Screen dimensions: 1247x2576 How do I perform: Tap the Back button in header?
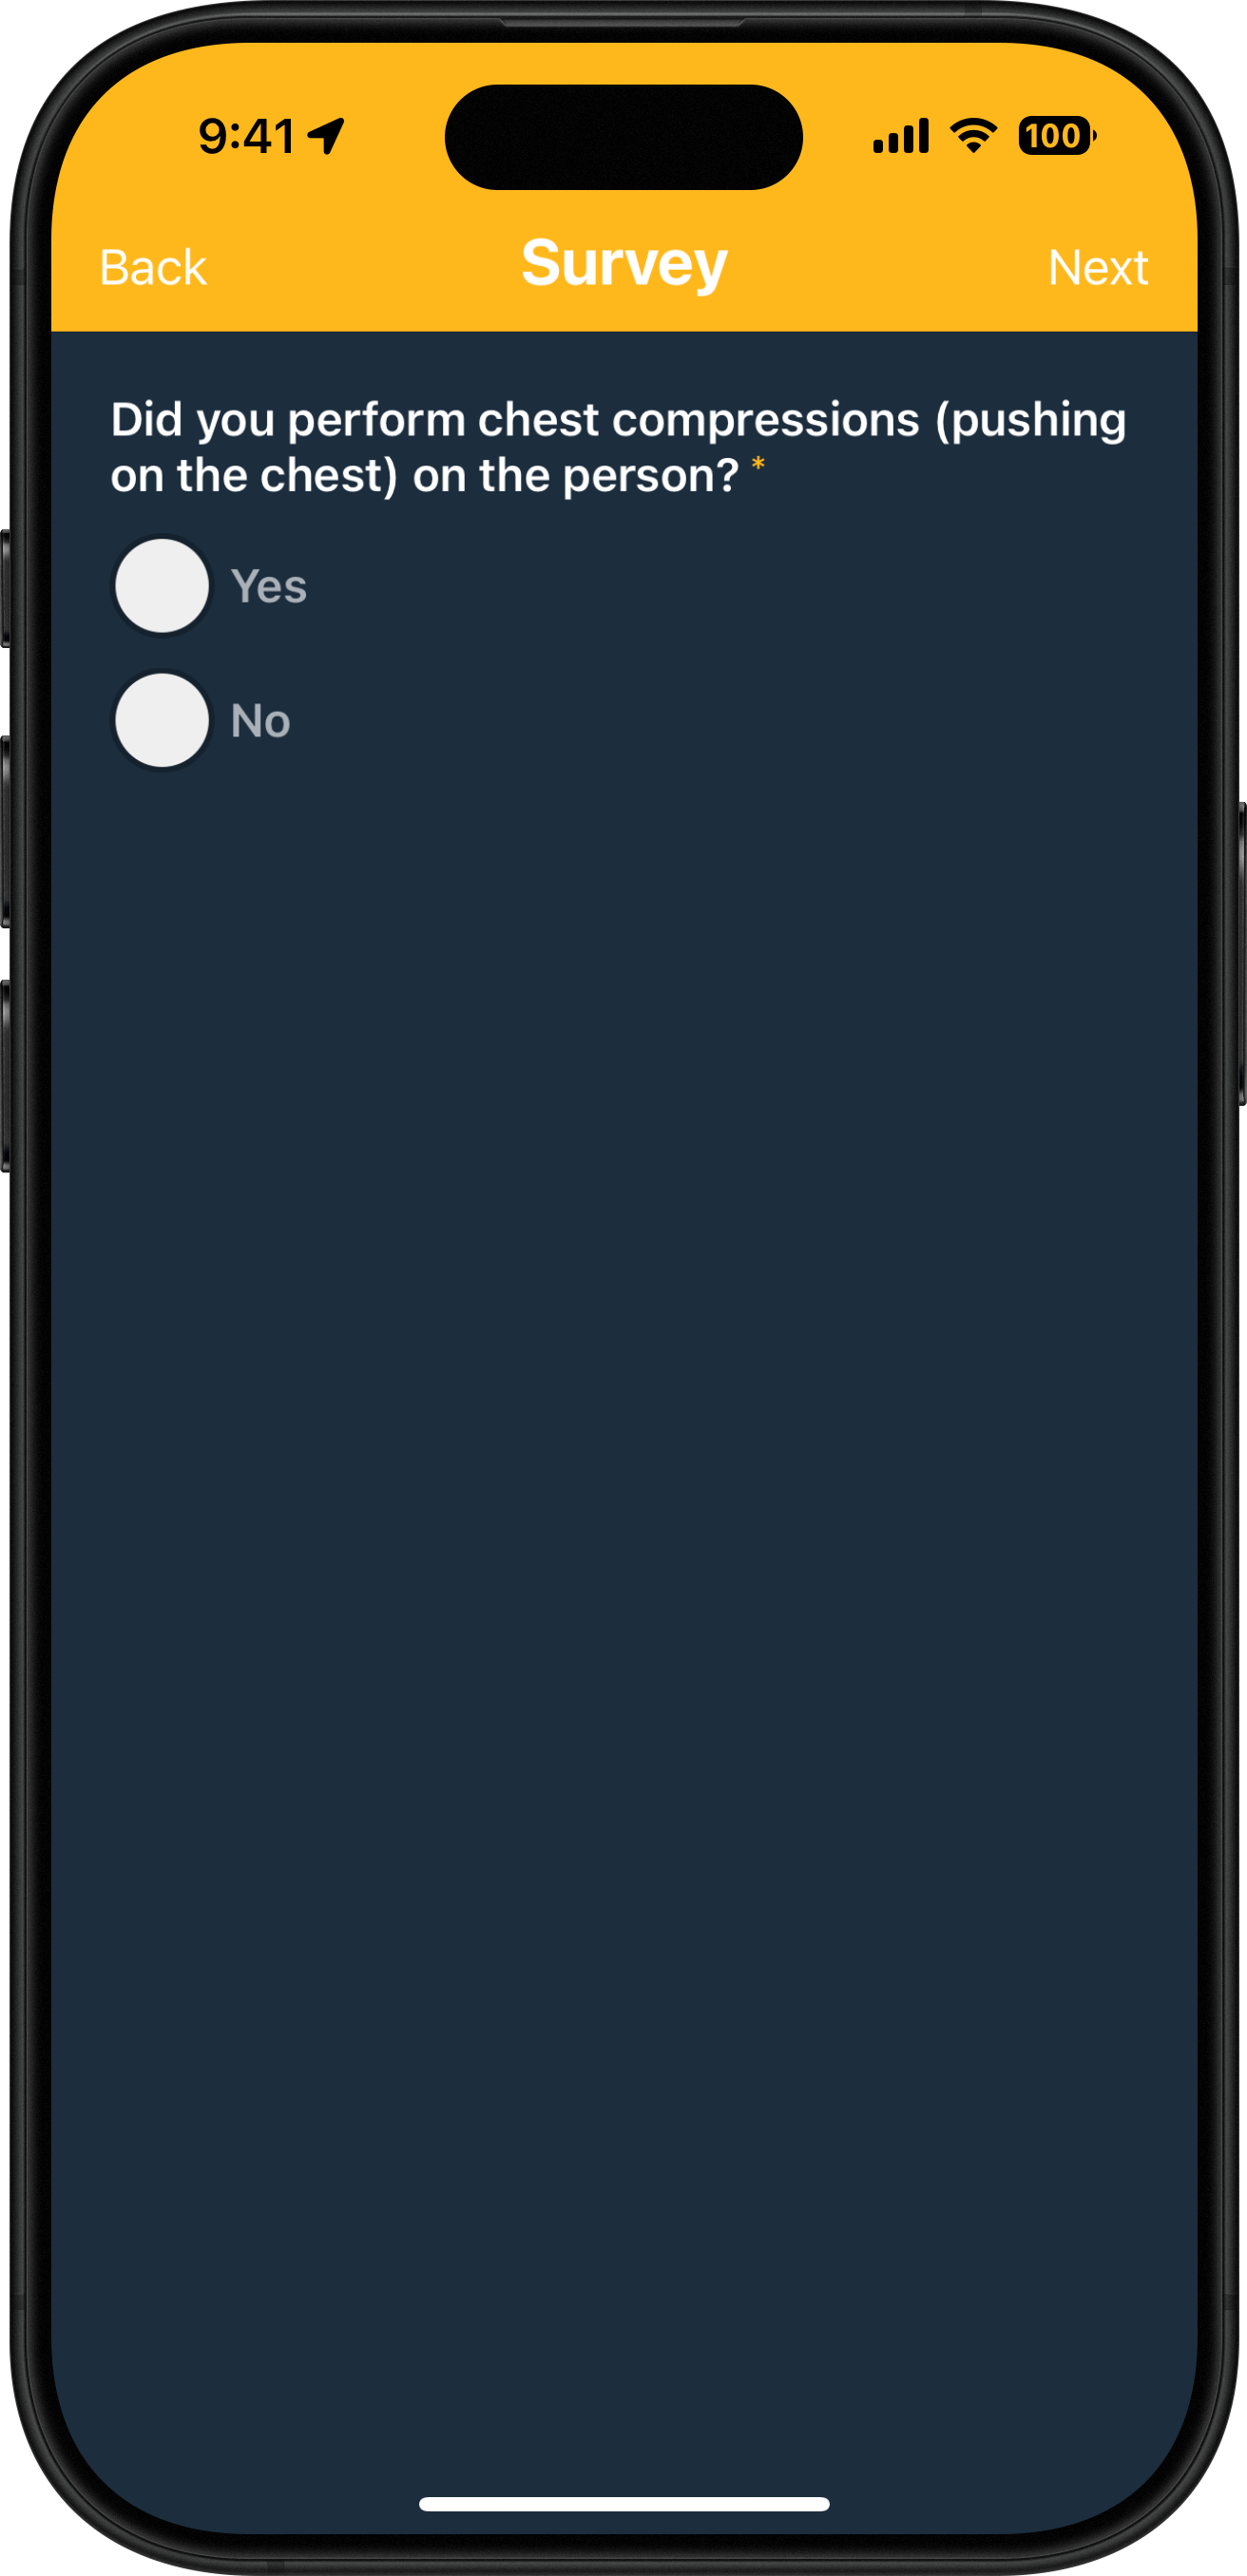[x=153, y=268]
